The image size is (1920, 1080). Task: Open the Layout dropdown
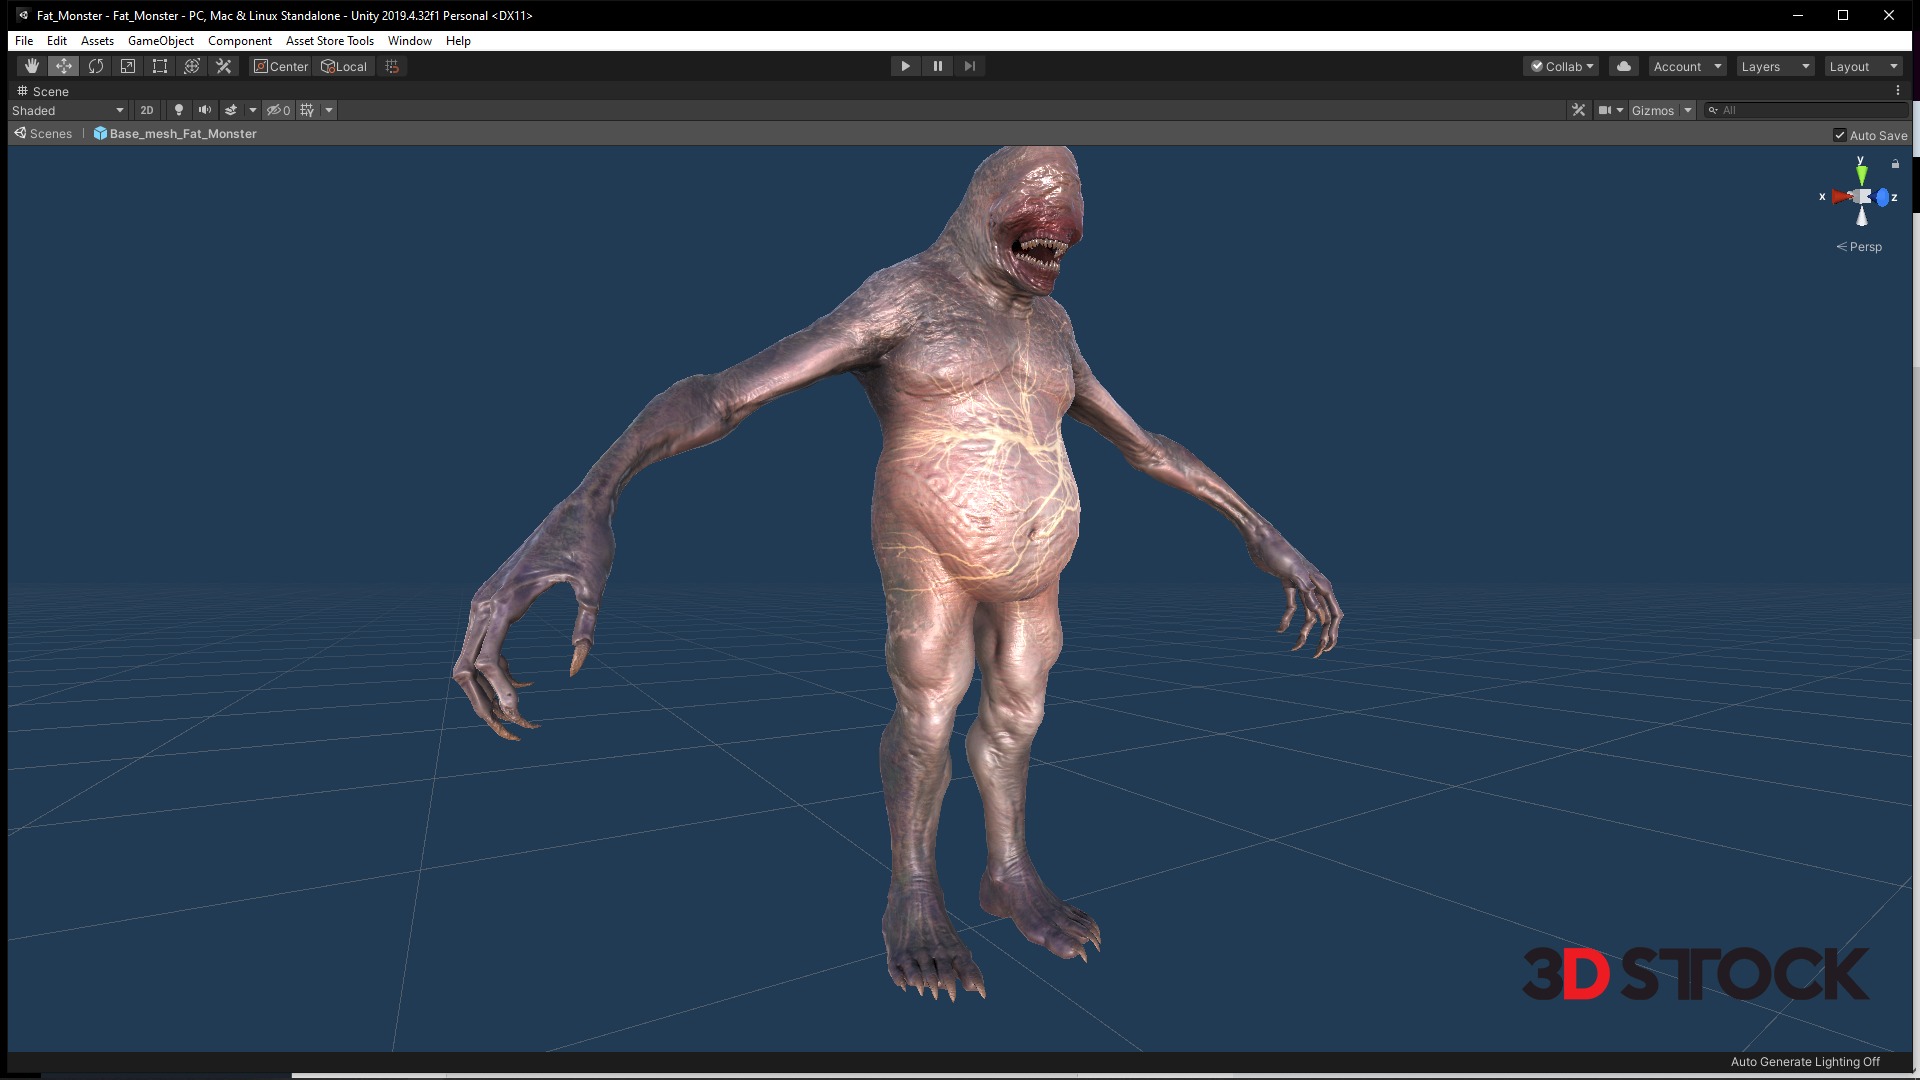tap(1863, 66)
